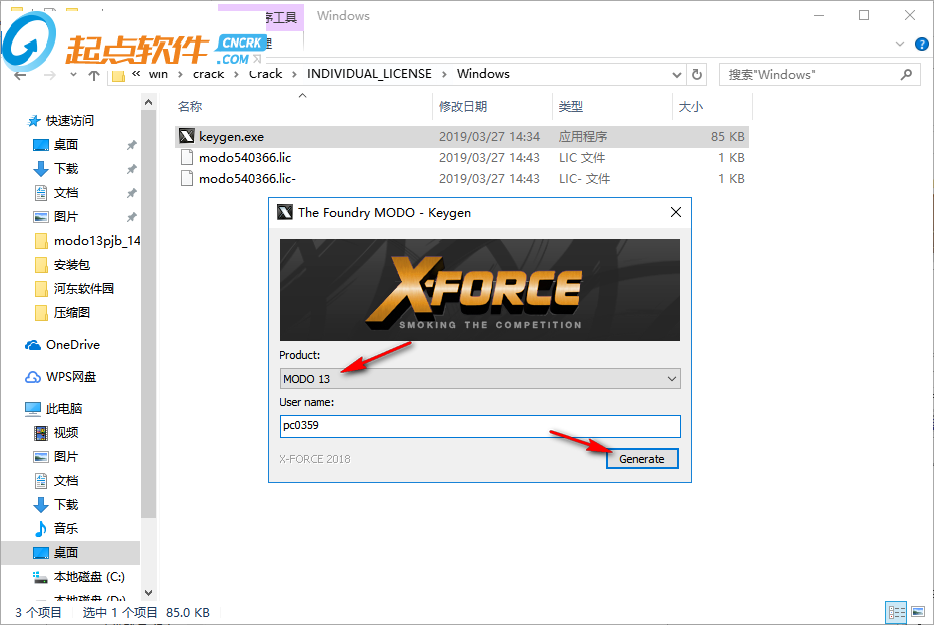Click the WPS网盘 cloud icon
The width and height of the screenshot is (934, 625).
pyautogui.click(x=33, y=377)
